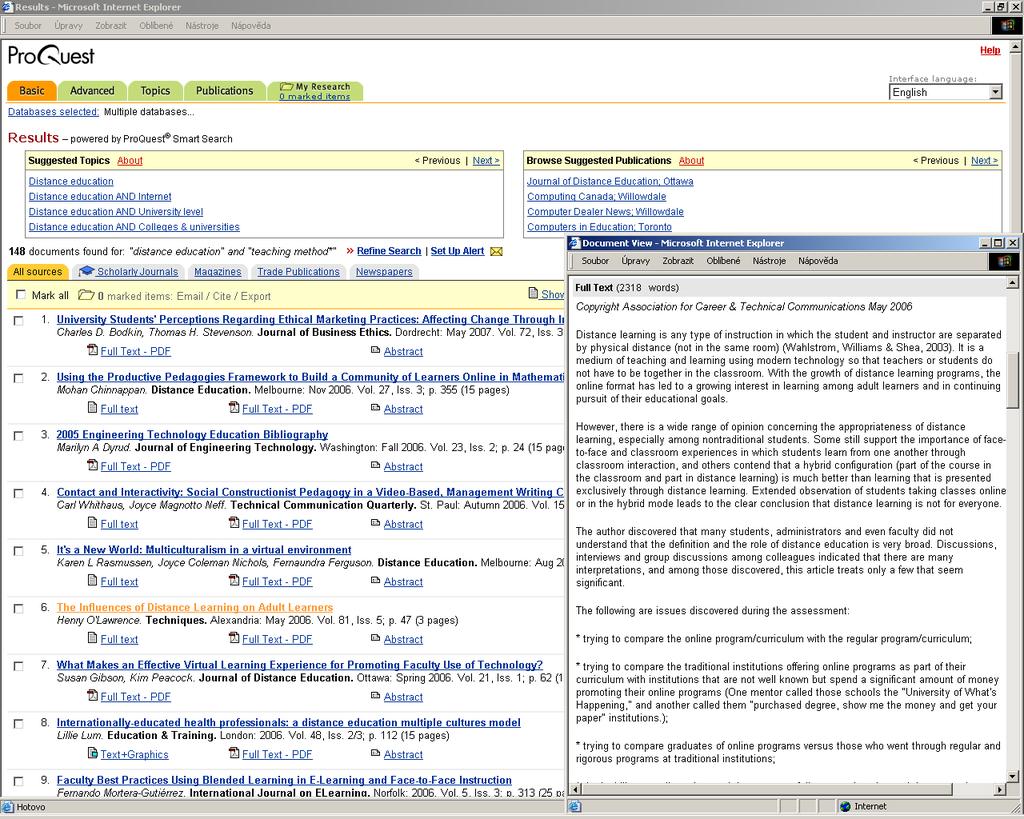Switch to the Advanced search tab
The width and height of the screenshot is (1024, 819).
[x=92, y=91]
